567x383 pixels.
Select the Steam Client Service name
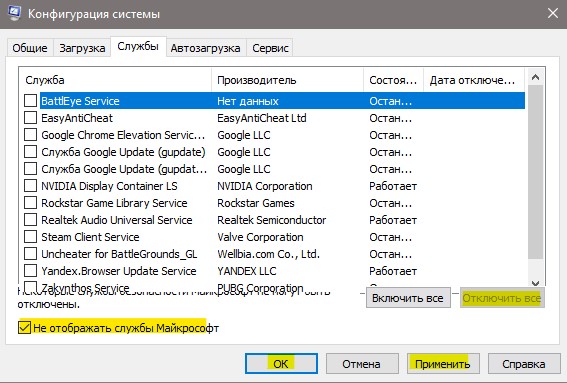(90, 237)
